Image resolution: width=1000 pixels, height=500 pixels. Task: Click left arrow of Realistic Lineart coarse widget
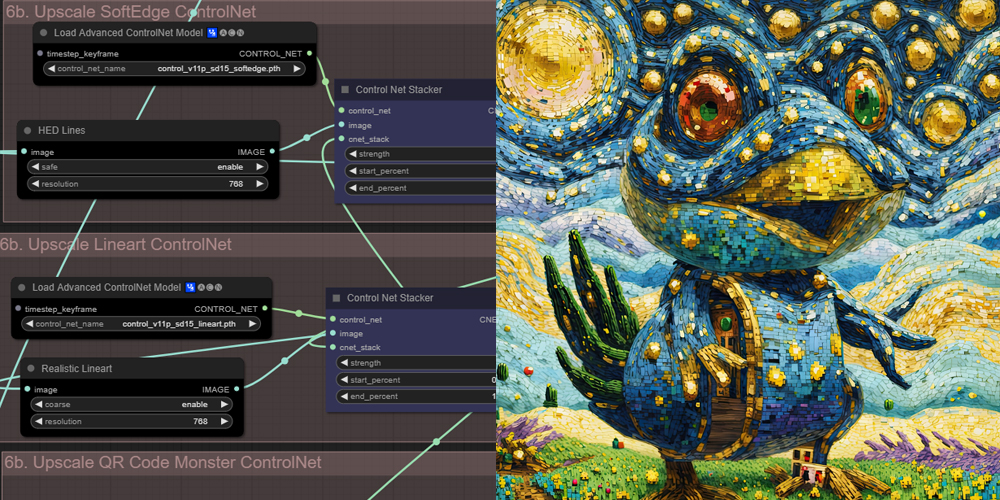[39, 404]
